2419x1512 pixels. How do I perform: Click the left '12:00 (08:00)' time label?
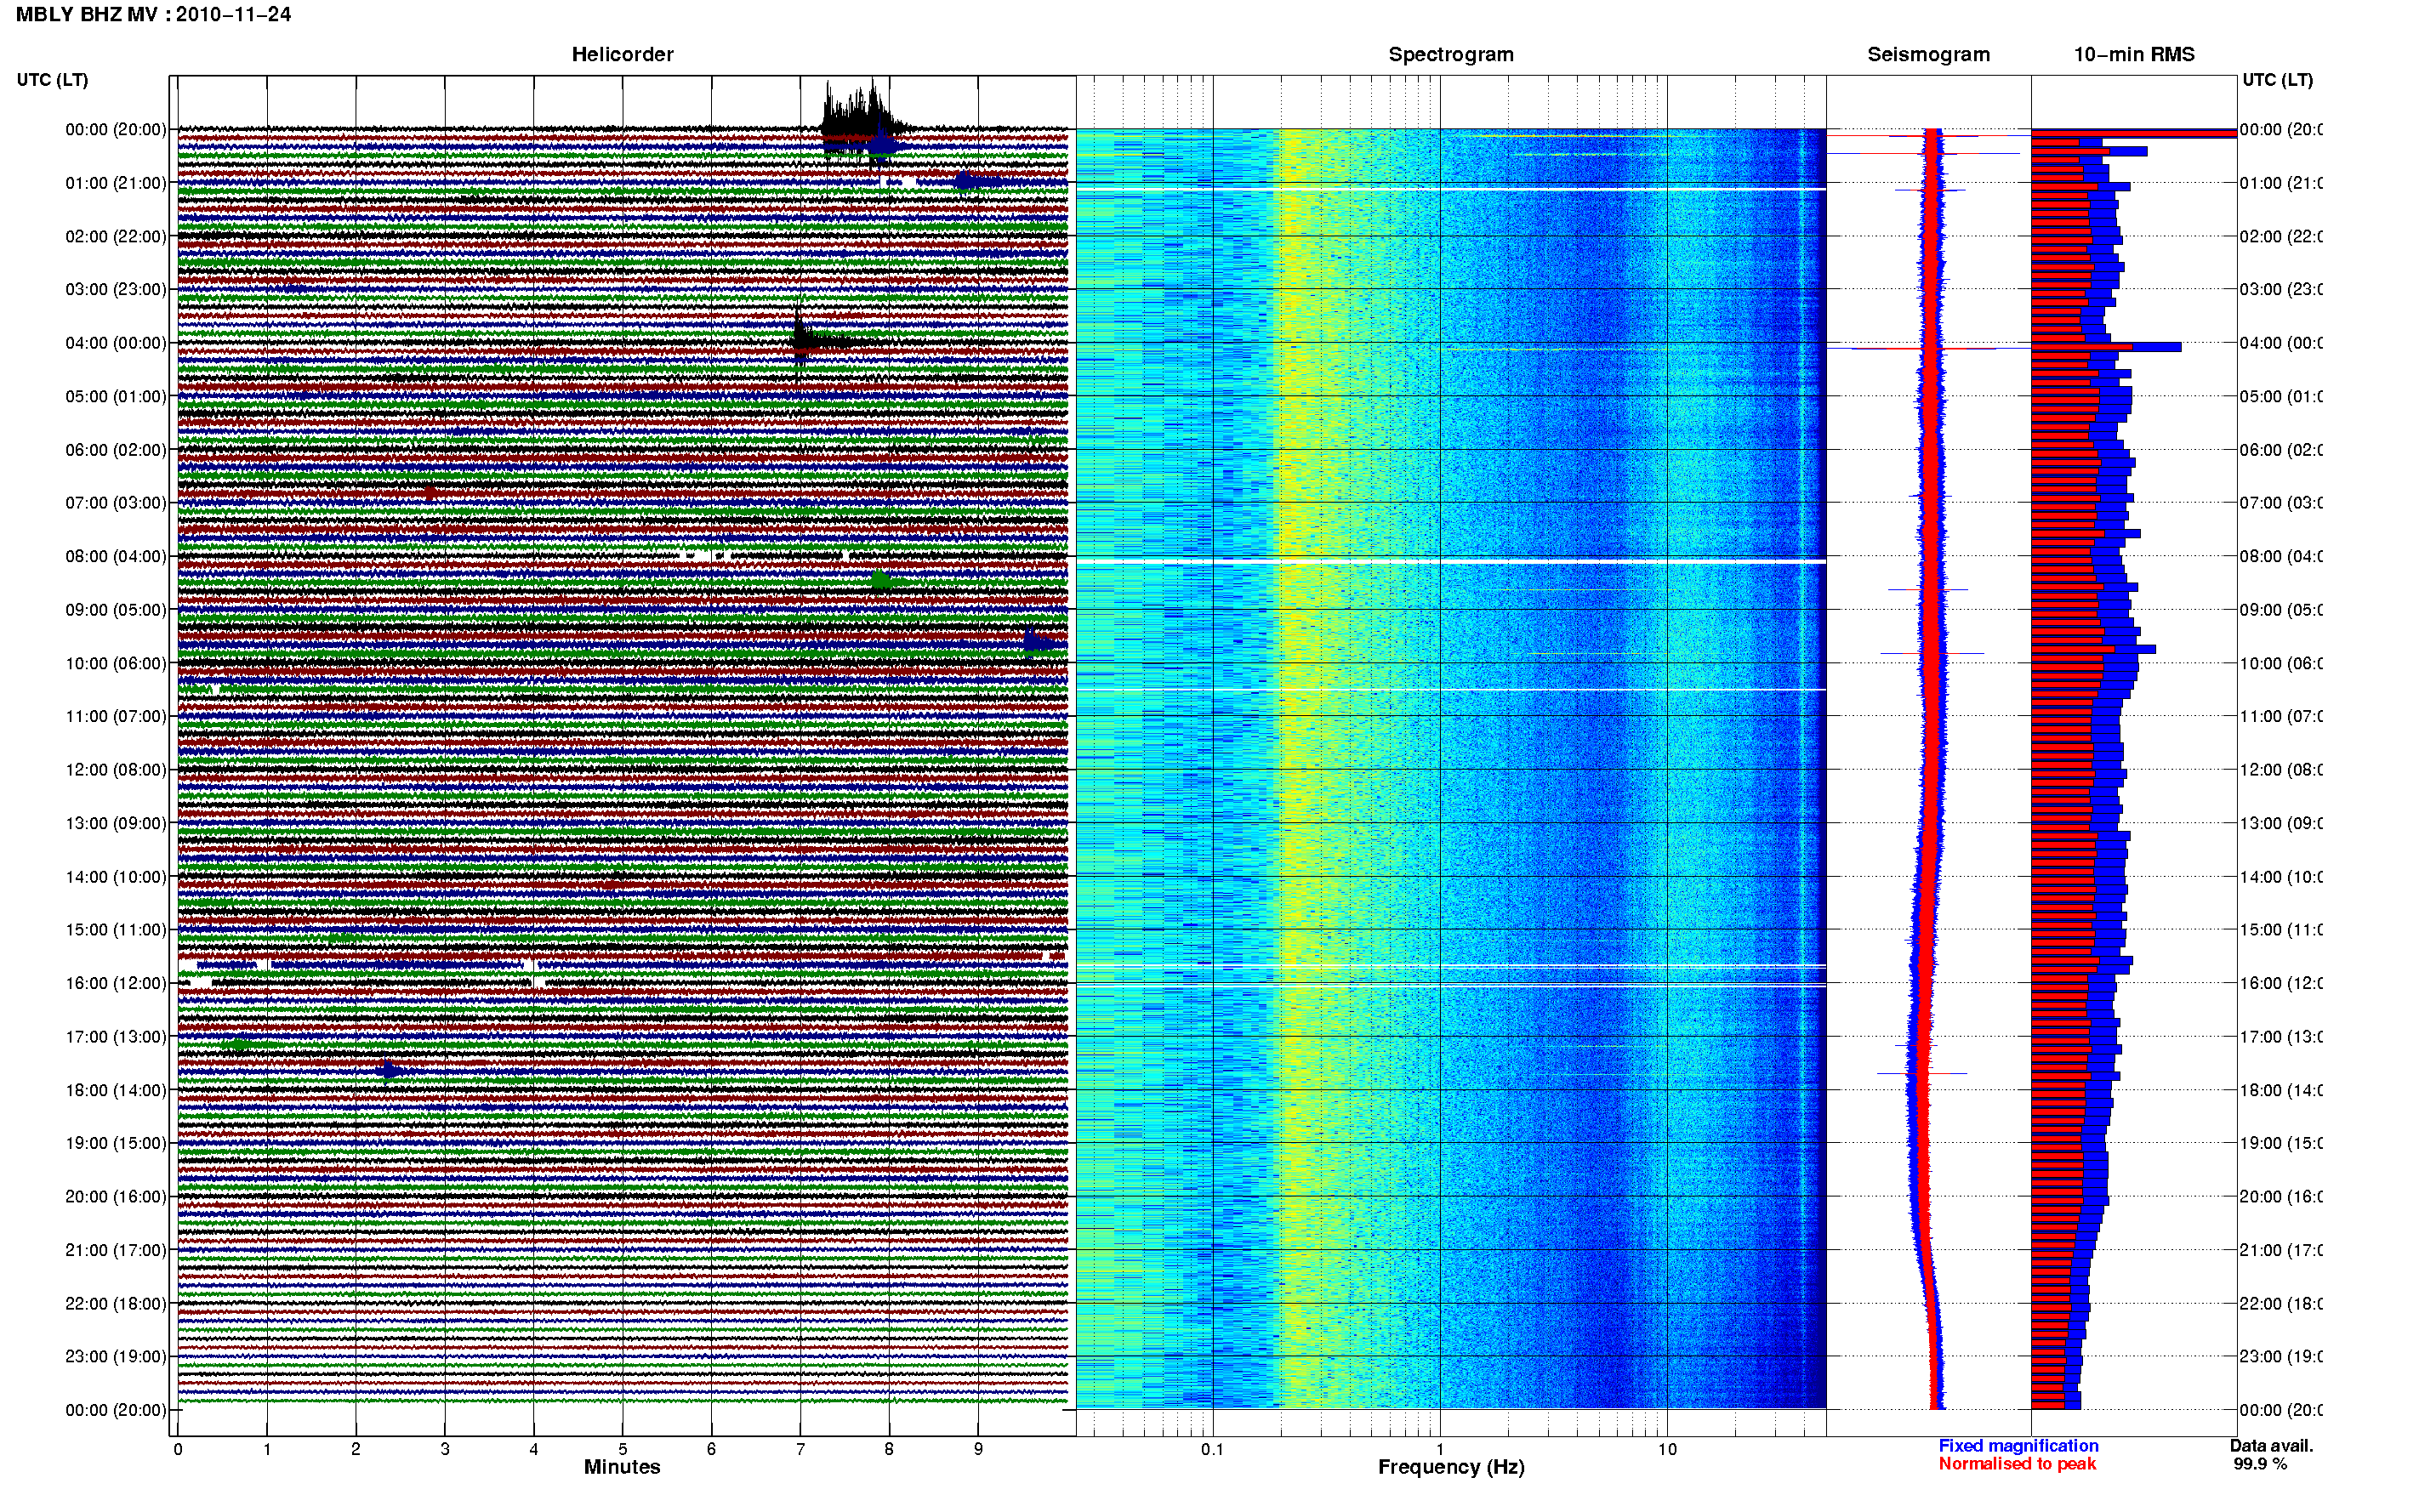[115, 770]
